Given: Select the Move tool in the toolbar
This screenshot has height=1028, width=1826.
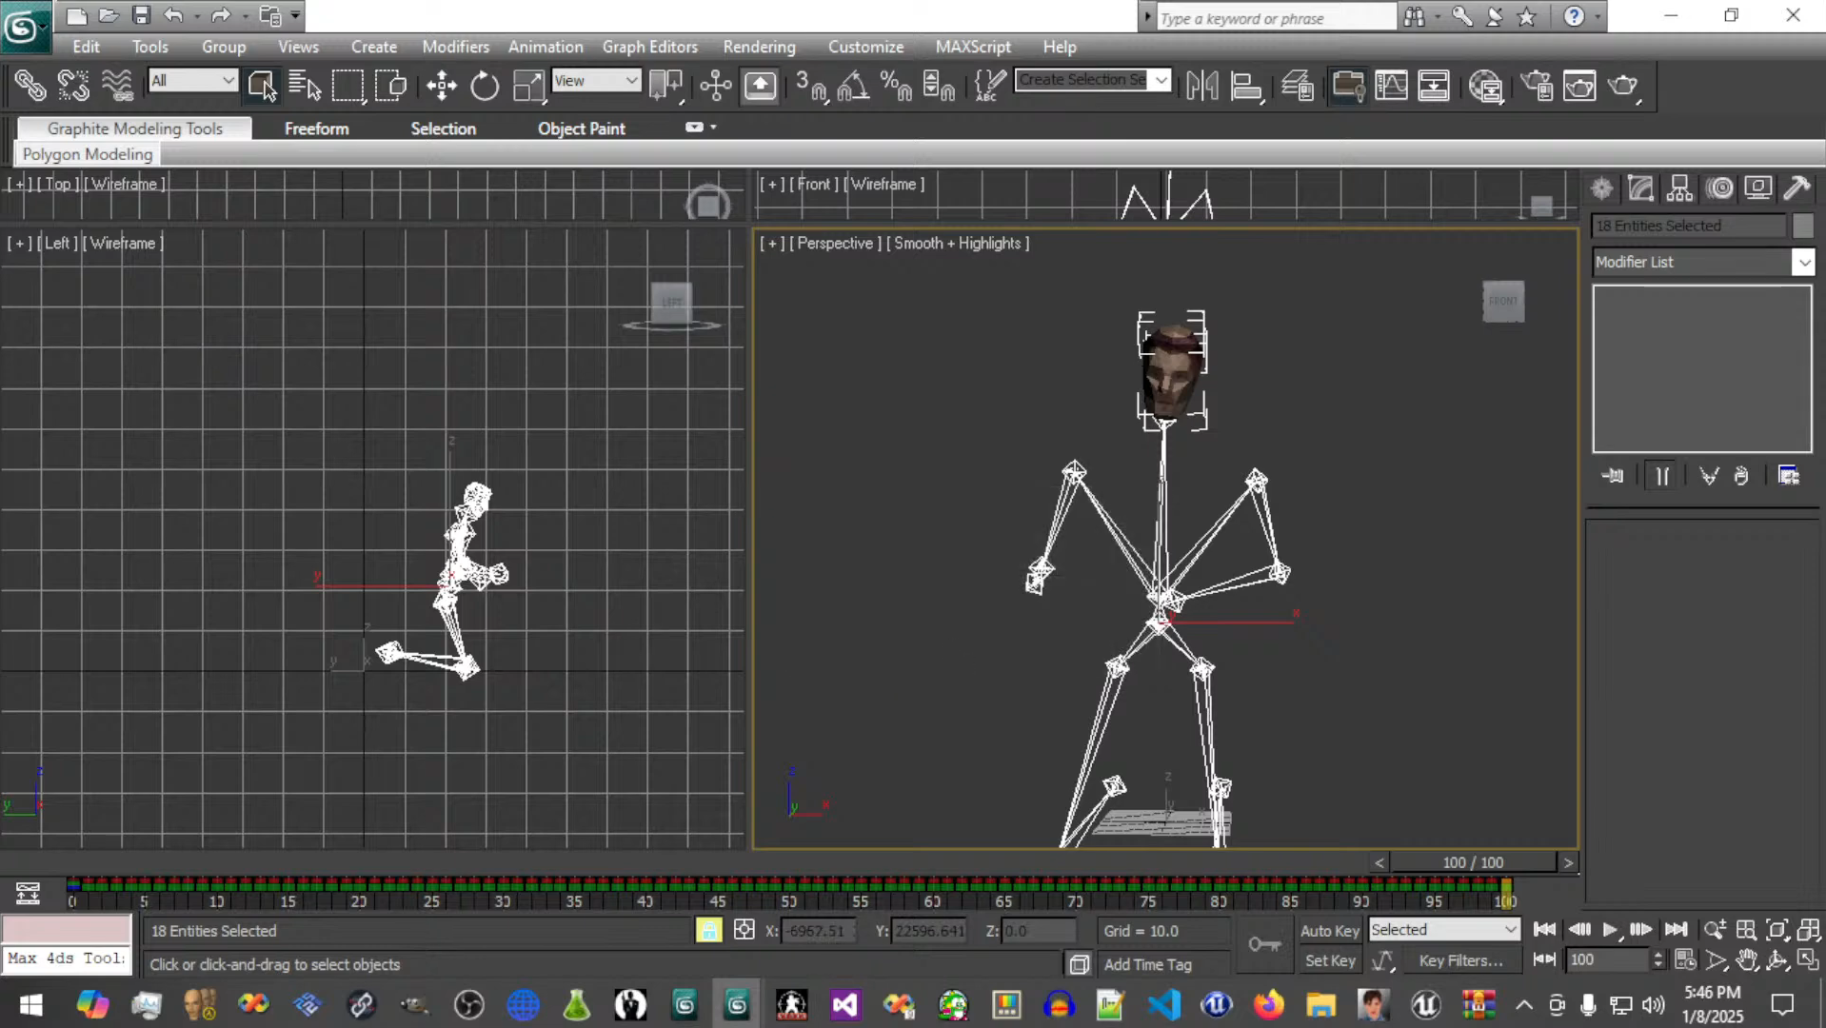Looking at the screenshot, I should tap(441, 86).
